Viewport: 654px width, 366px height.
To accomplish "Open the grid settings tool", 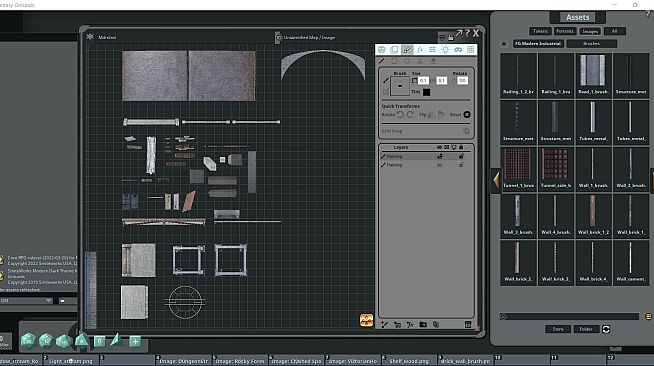I will [470, 50].
